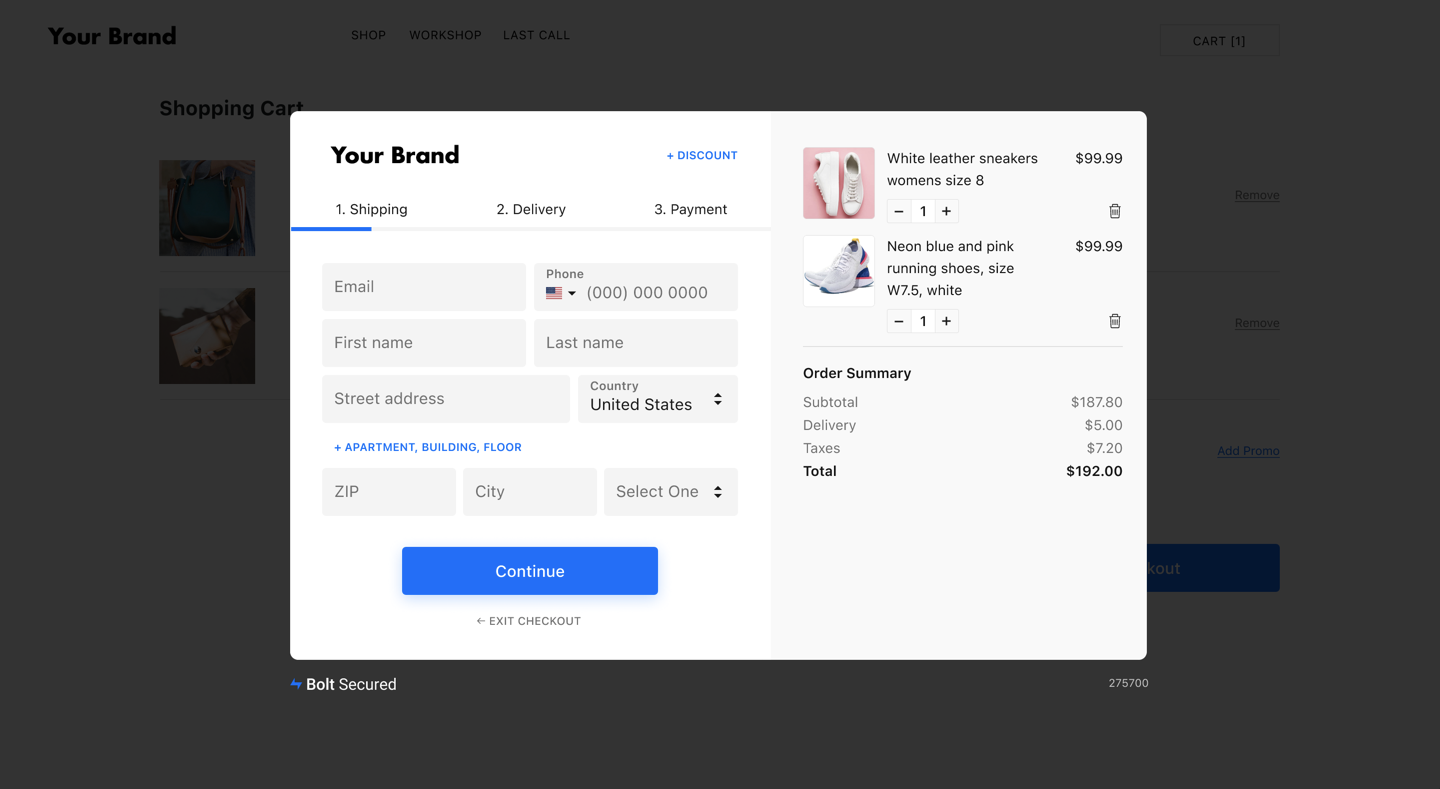Click the Total amount $192.00
The height and width of the screenshot is (789, 1440).
tap(1094, 471)
